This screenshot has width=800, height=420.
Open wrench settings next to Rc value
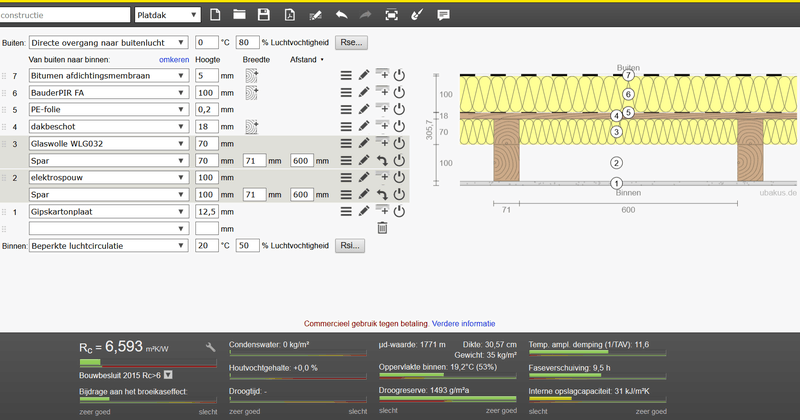[x=210, y=348]
